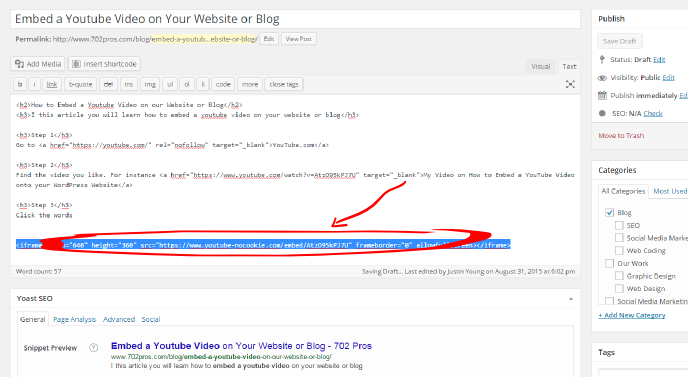Click the link quicktag button
The width and height of the screenshot is (688, 377).
point(52,84)
